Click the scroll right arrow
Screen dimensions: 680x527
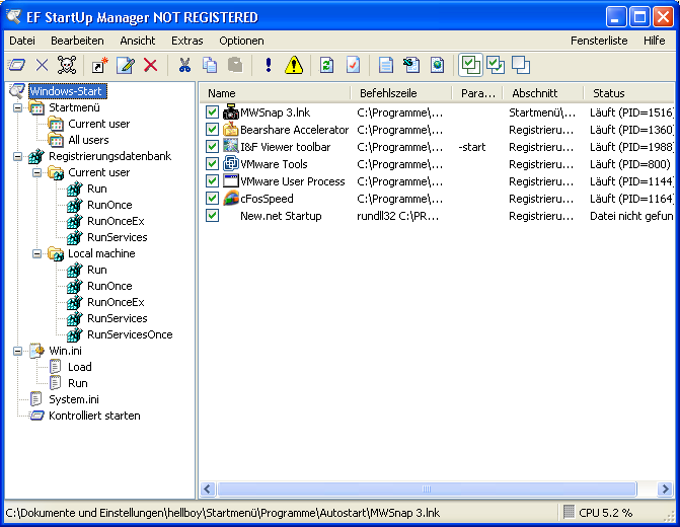click(665, 489)
